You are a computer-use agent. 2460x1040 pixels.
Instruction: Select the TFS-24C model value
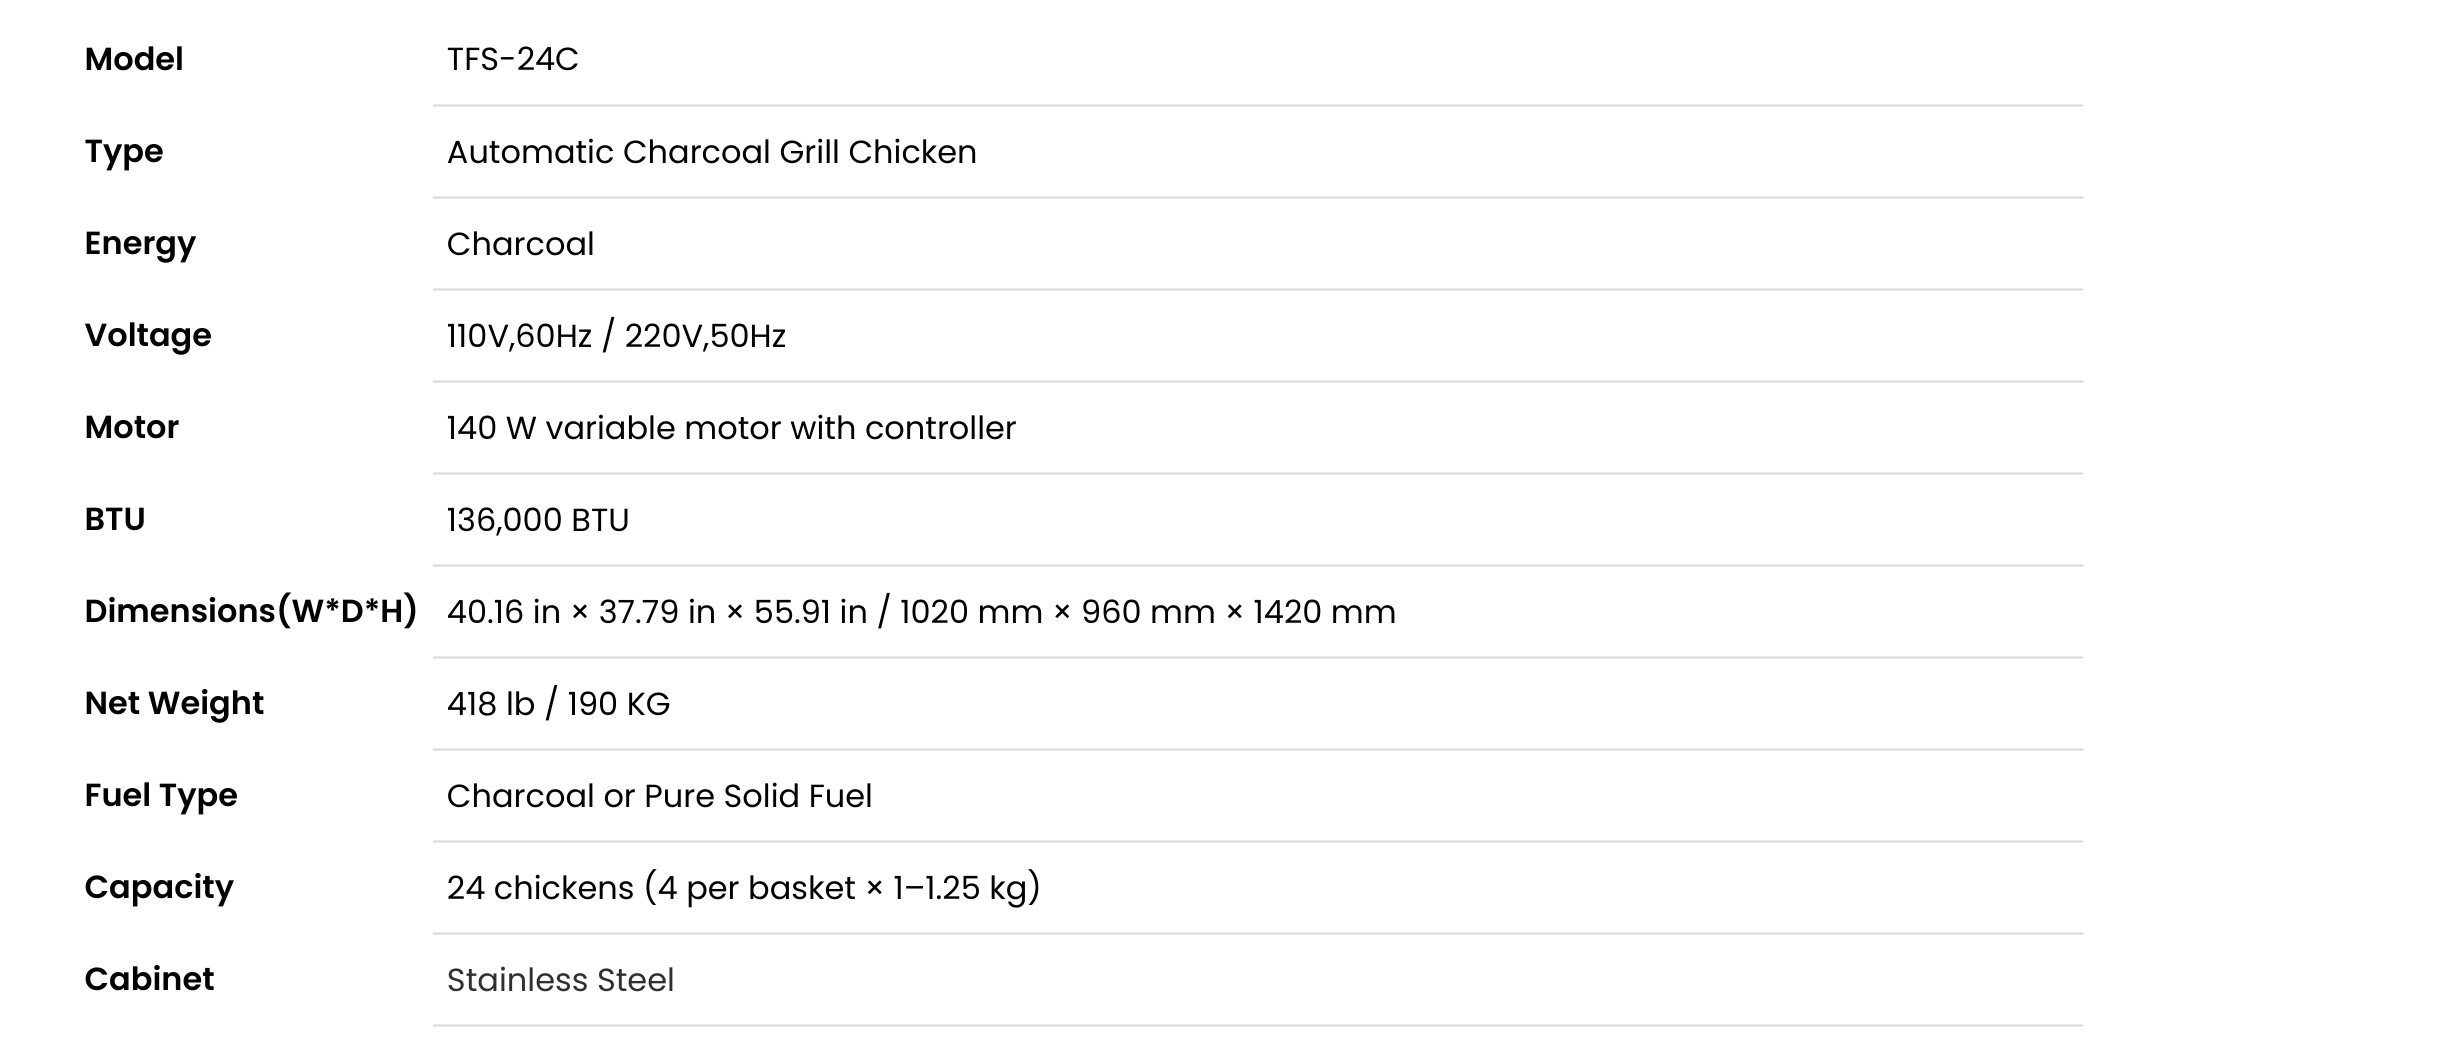(512, 60)
